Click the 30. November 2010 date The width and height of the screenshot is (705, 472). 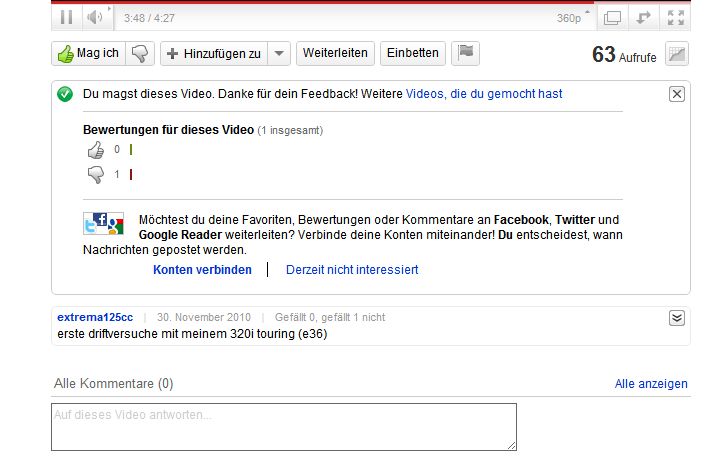(204, 317)
